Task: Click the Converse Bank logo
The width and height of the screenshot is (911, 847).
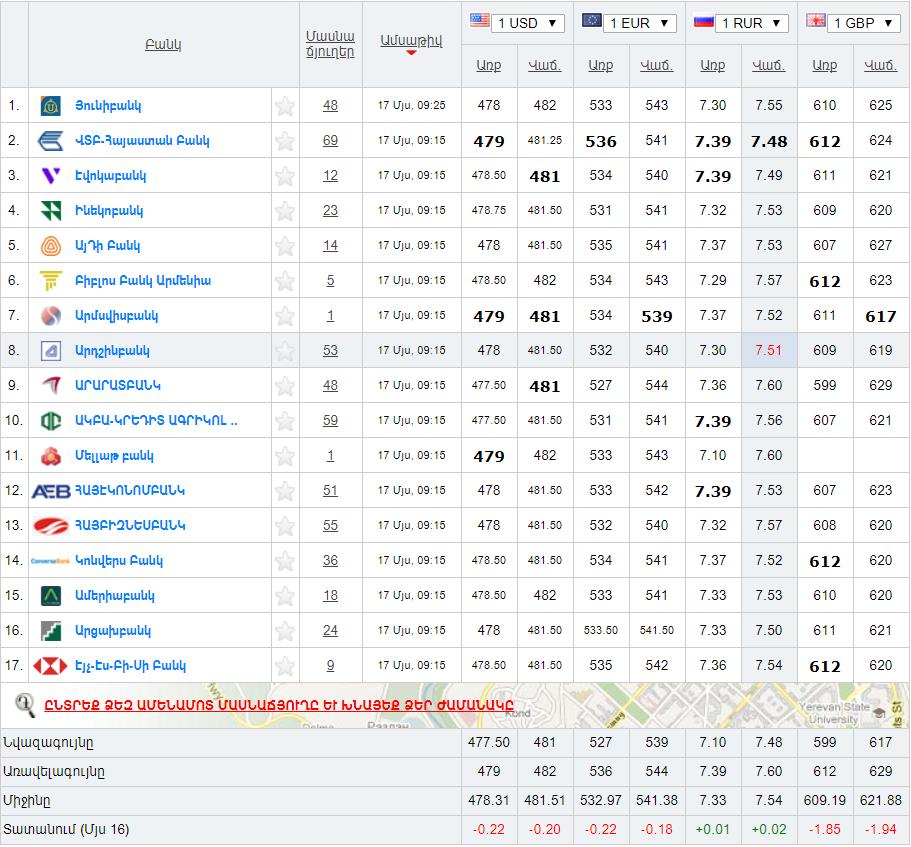Action: click(51, 561)
